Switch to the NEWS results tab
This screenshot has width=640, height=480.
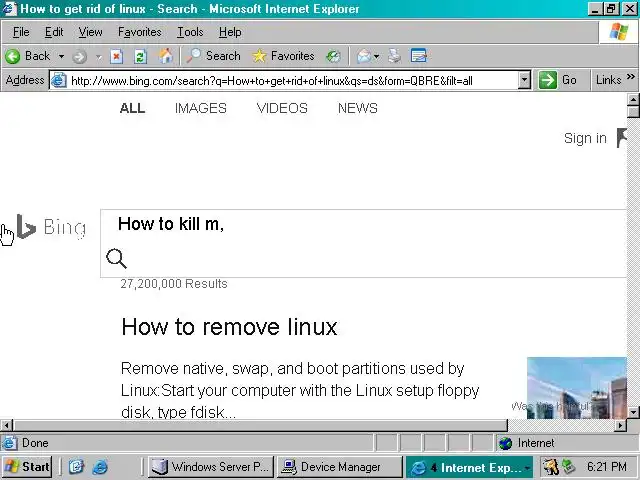[358, 108]
